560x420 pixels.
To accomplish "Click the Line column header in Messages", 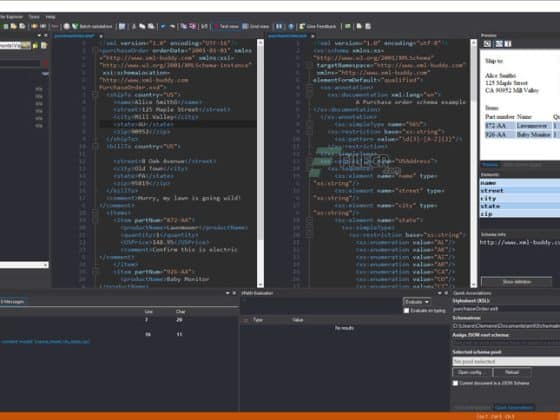I will pos(149,312).
